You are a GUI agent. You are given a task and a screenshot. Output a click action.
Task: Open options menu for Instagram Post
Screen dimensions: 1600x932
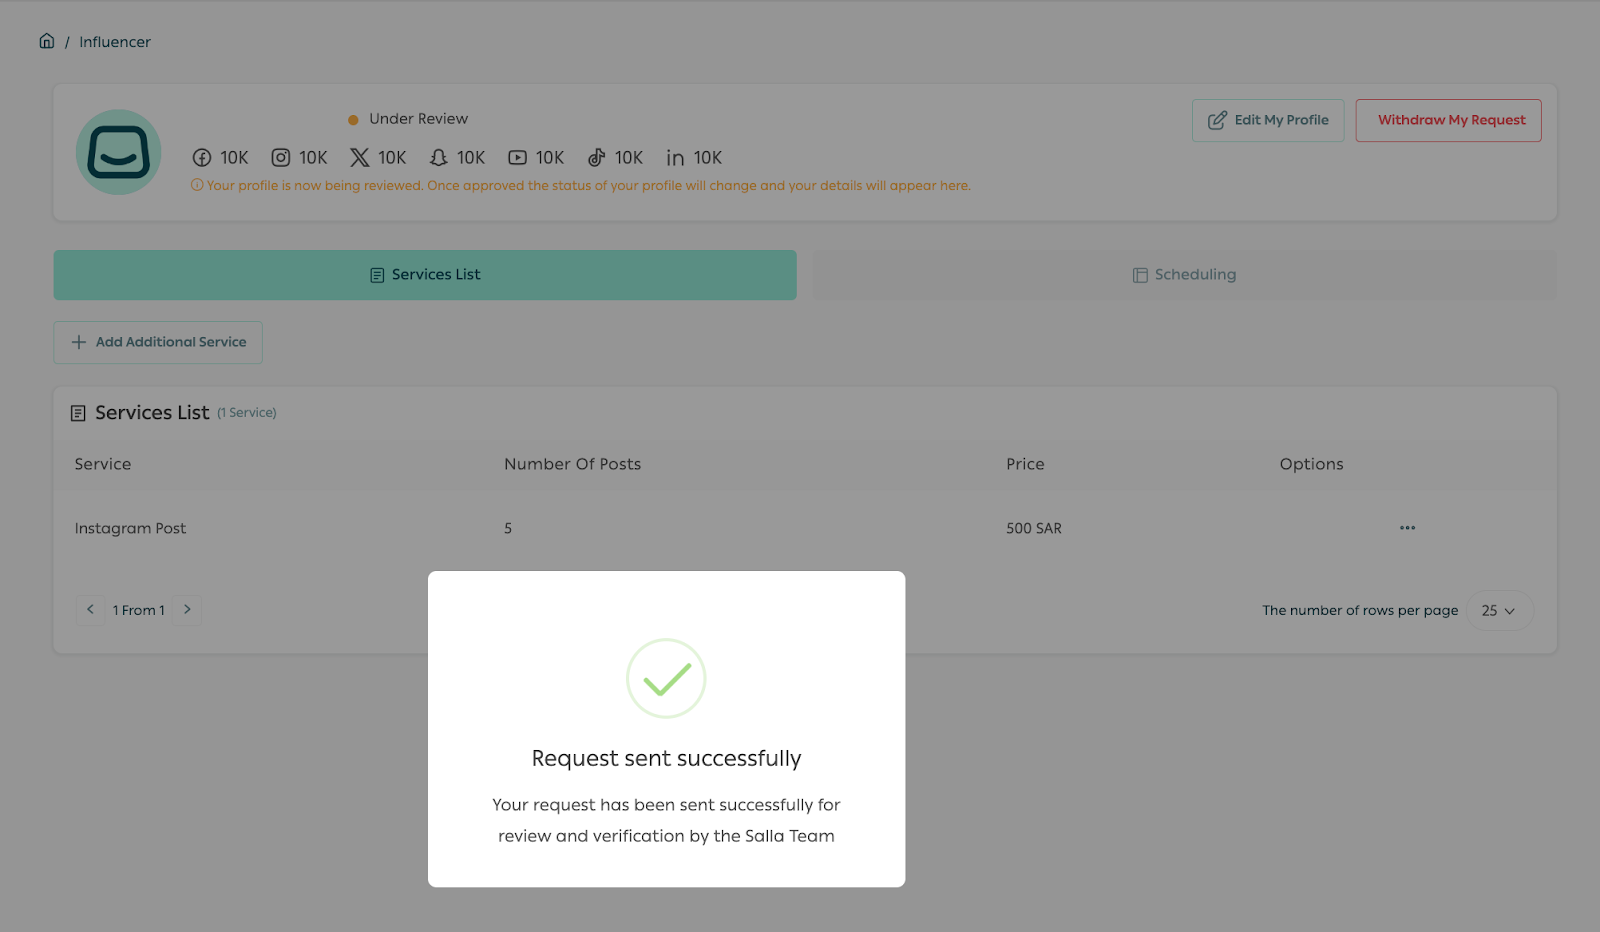point(1407,528)
